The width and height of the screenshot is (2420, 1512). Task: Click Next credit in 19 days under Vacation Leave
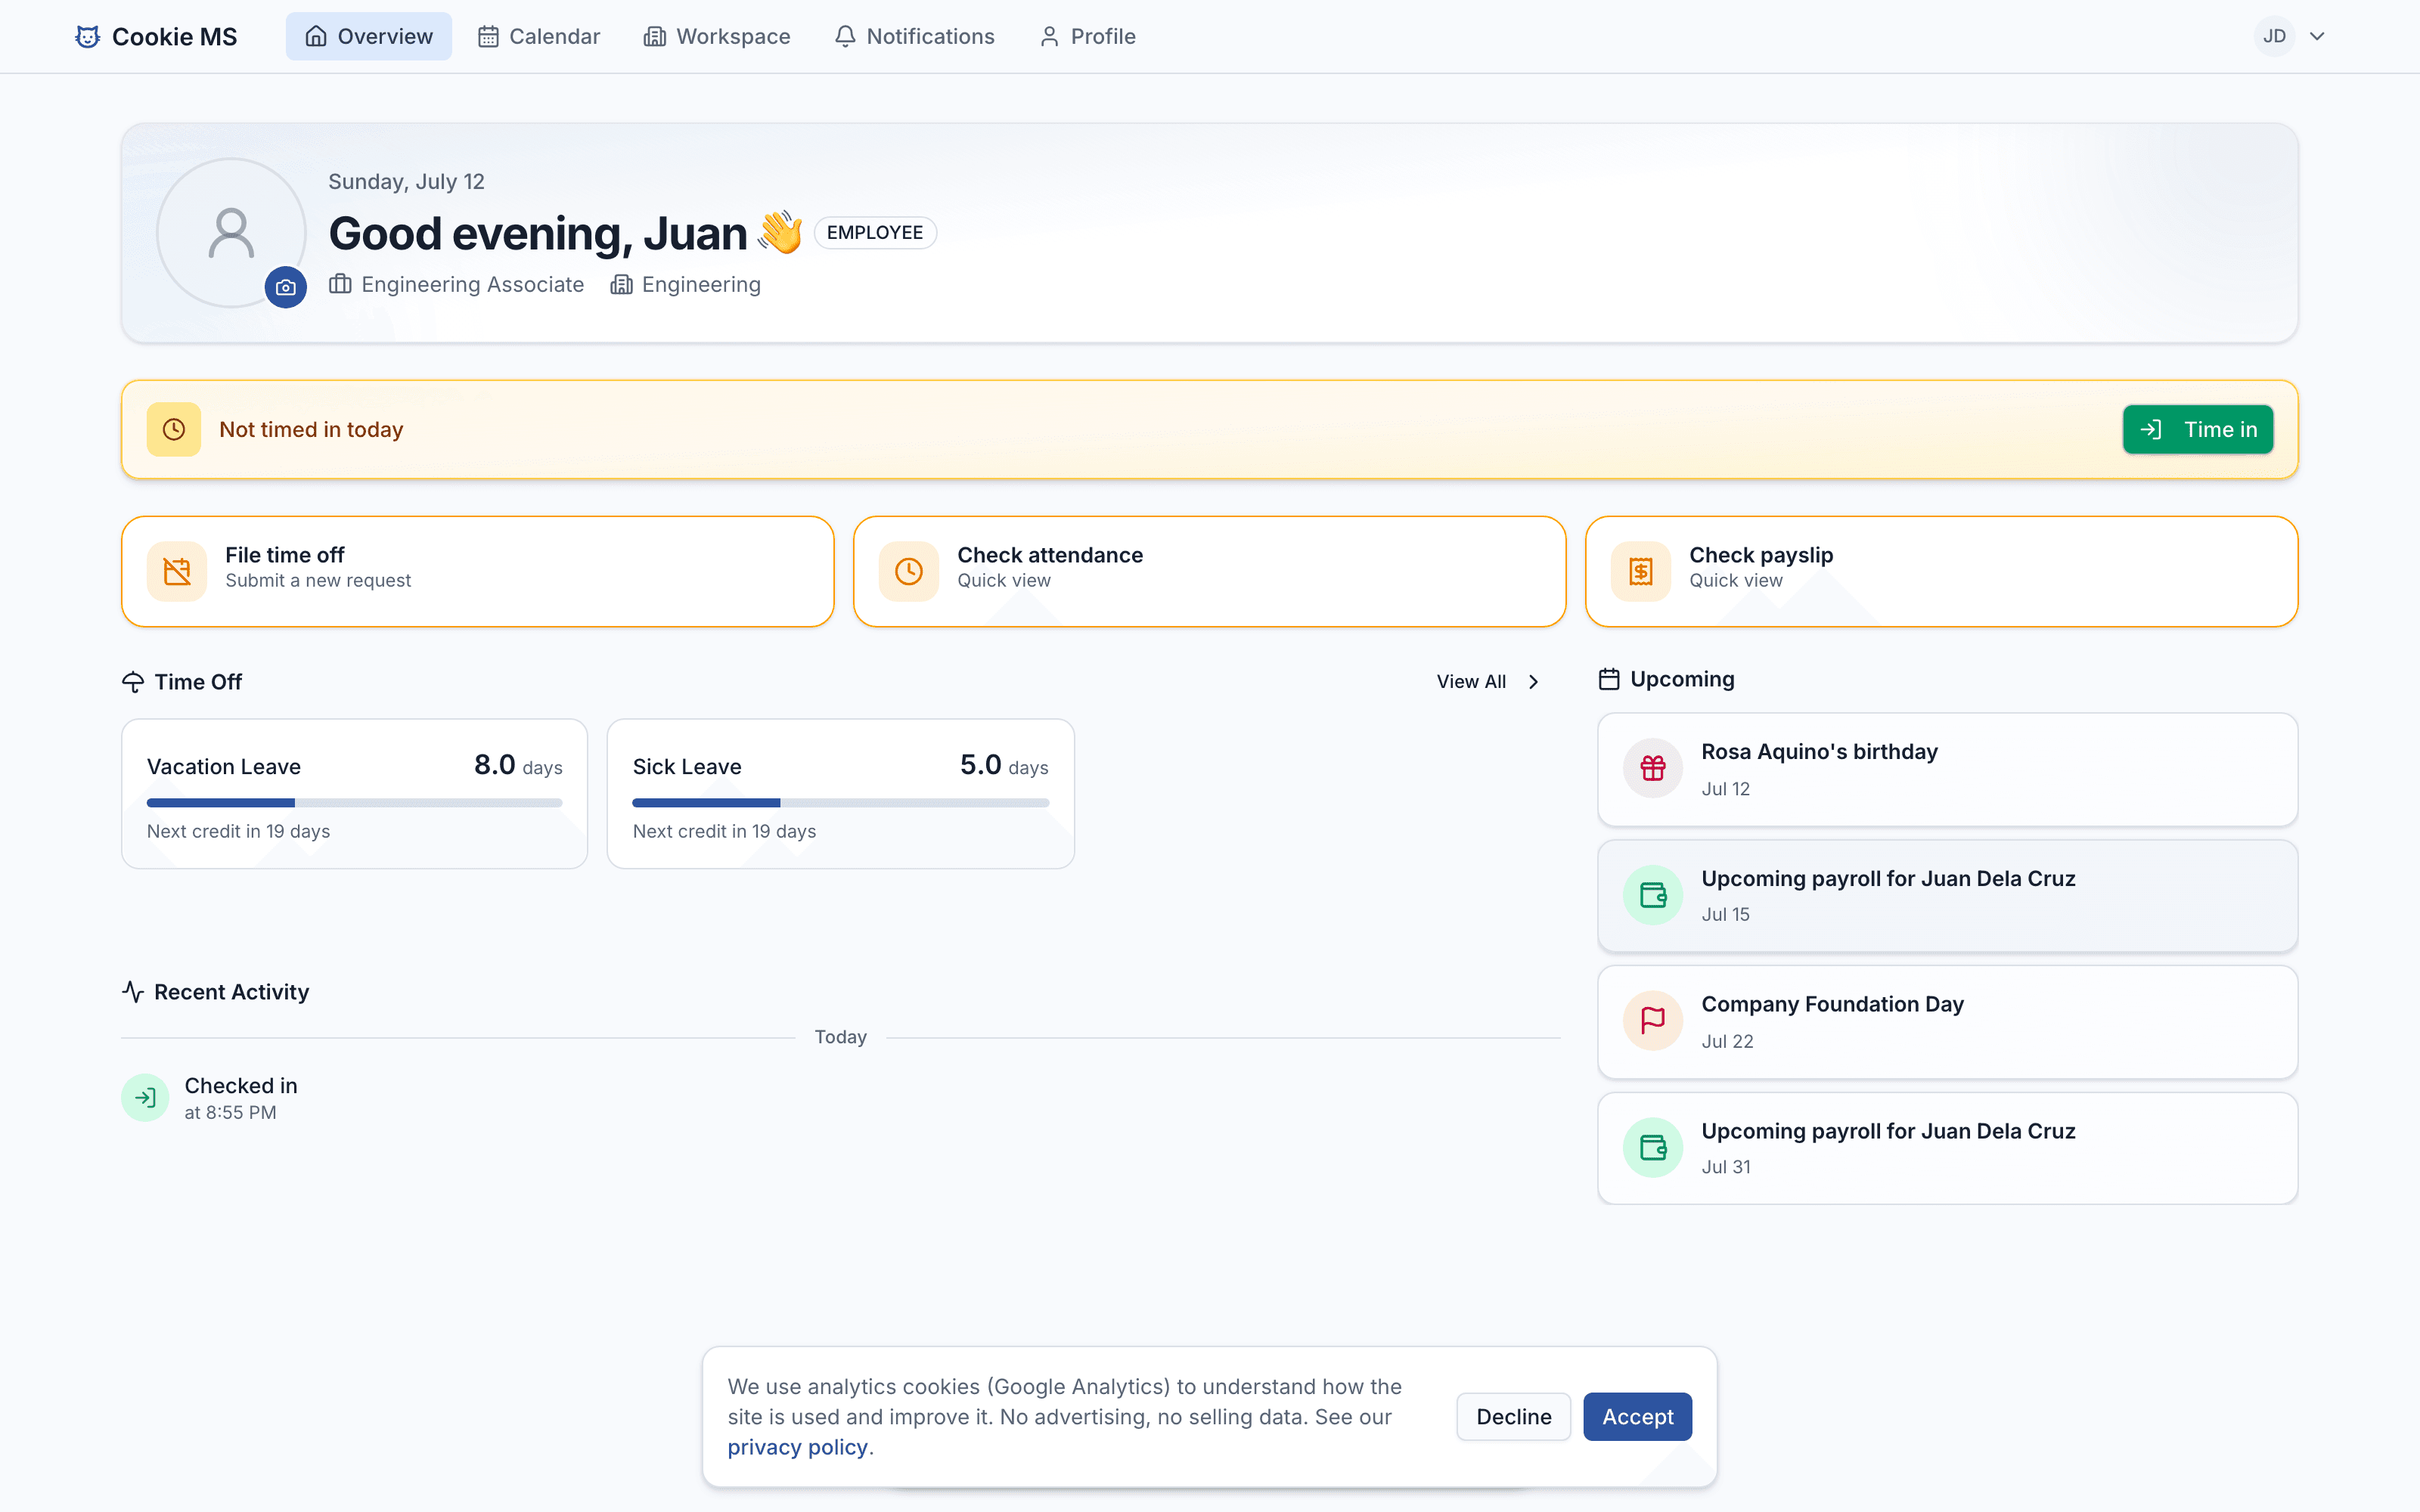238,832
